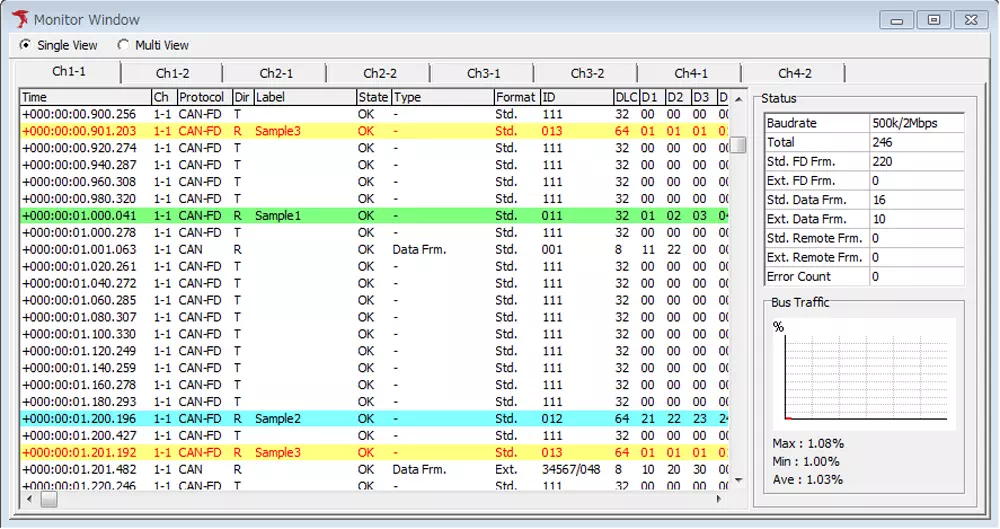The height and width of the screenshot is (529, 1000).
Task: Maximize the Monitor Window
Action: click(934, 19)
